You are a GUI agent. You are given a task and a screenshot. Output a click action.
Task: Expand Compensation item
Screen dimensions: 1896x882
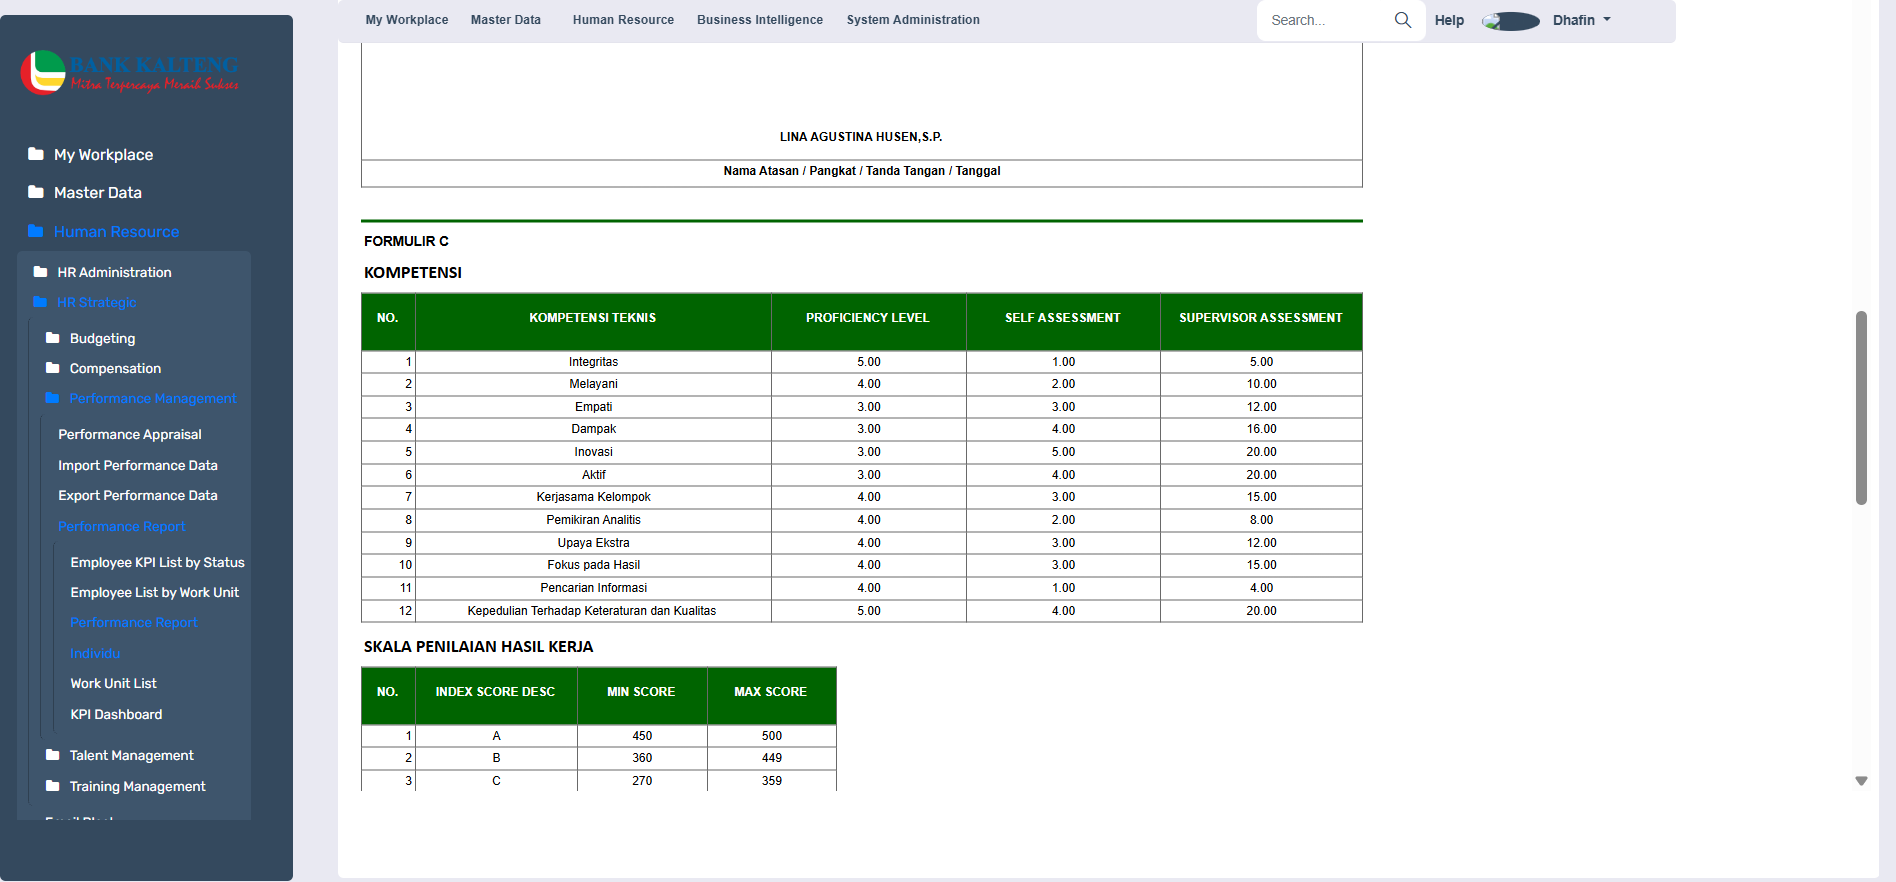point(115,368)
